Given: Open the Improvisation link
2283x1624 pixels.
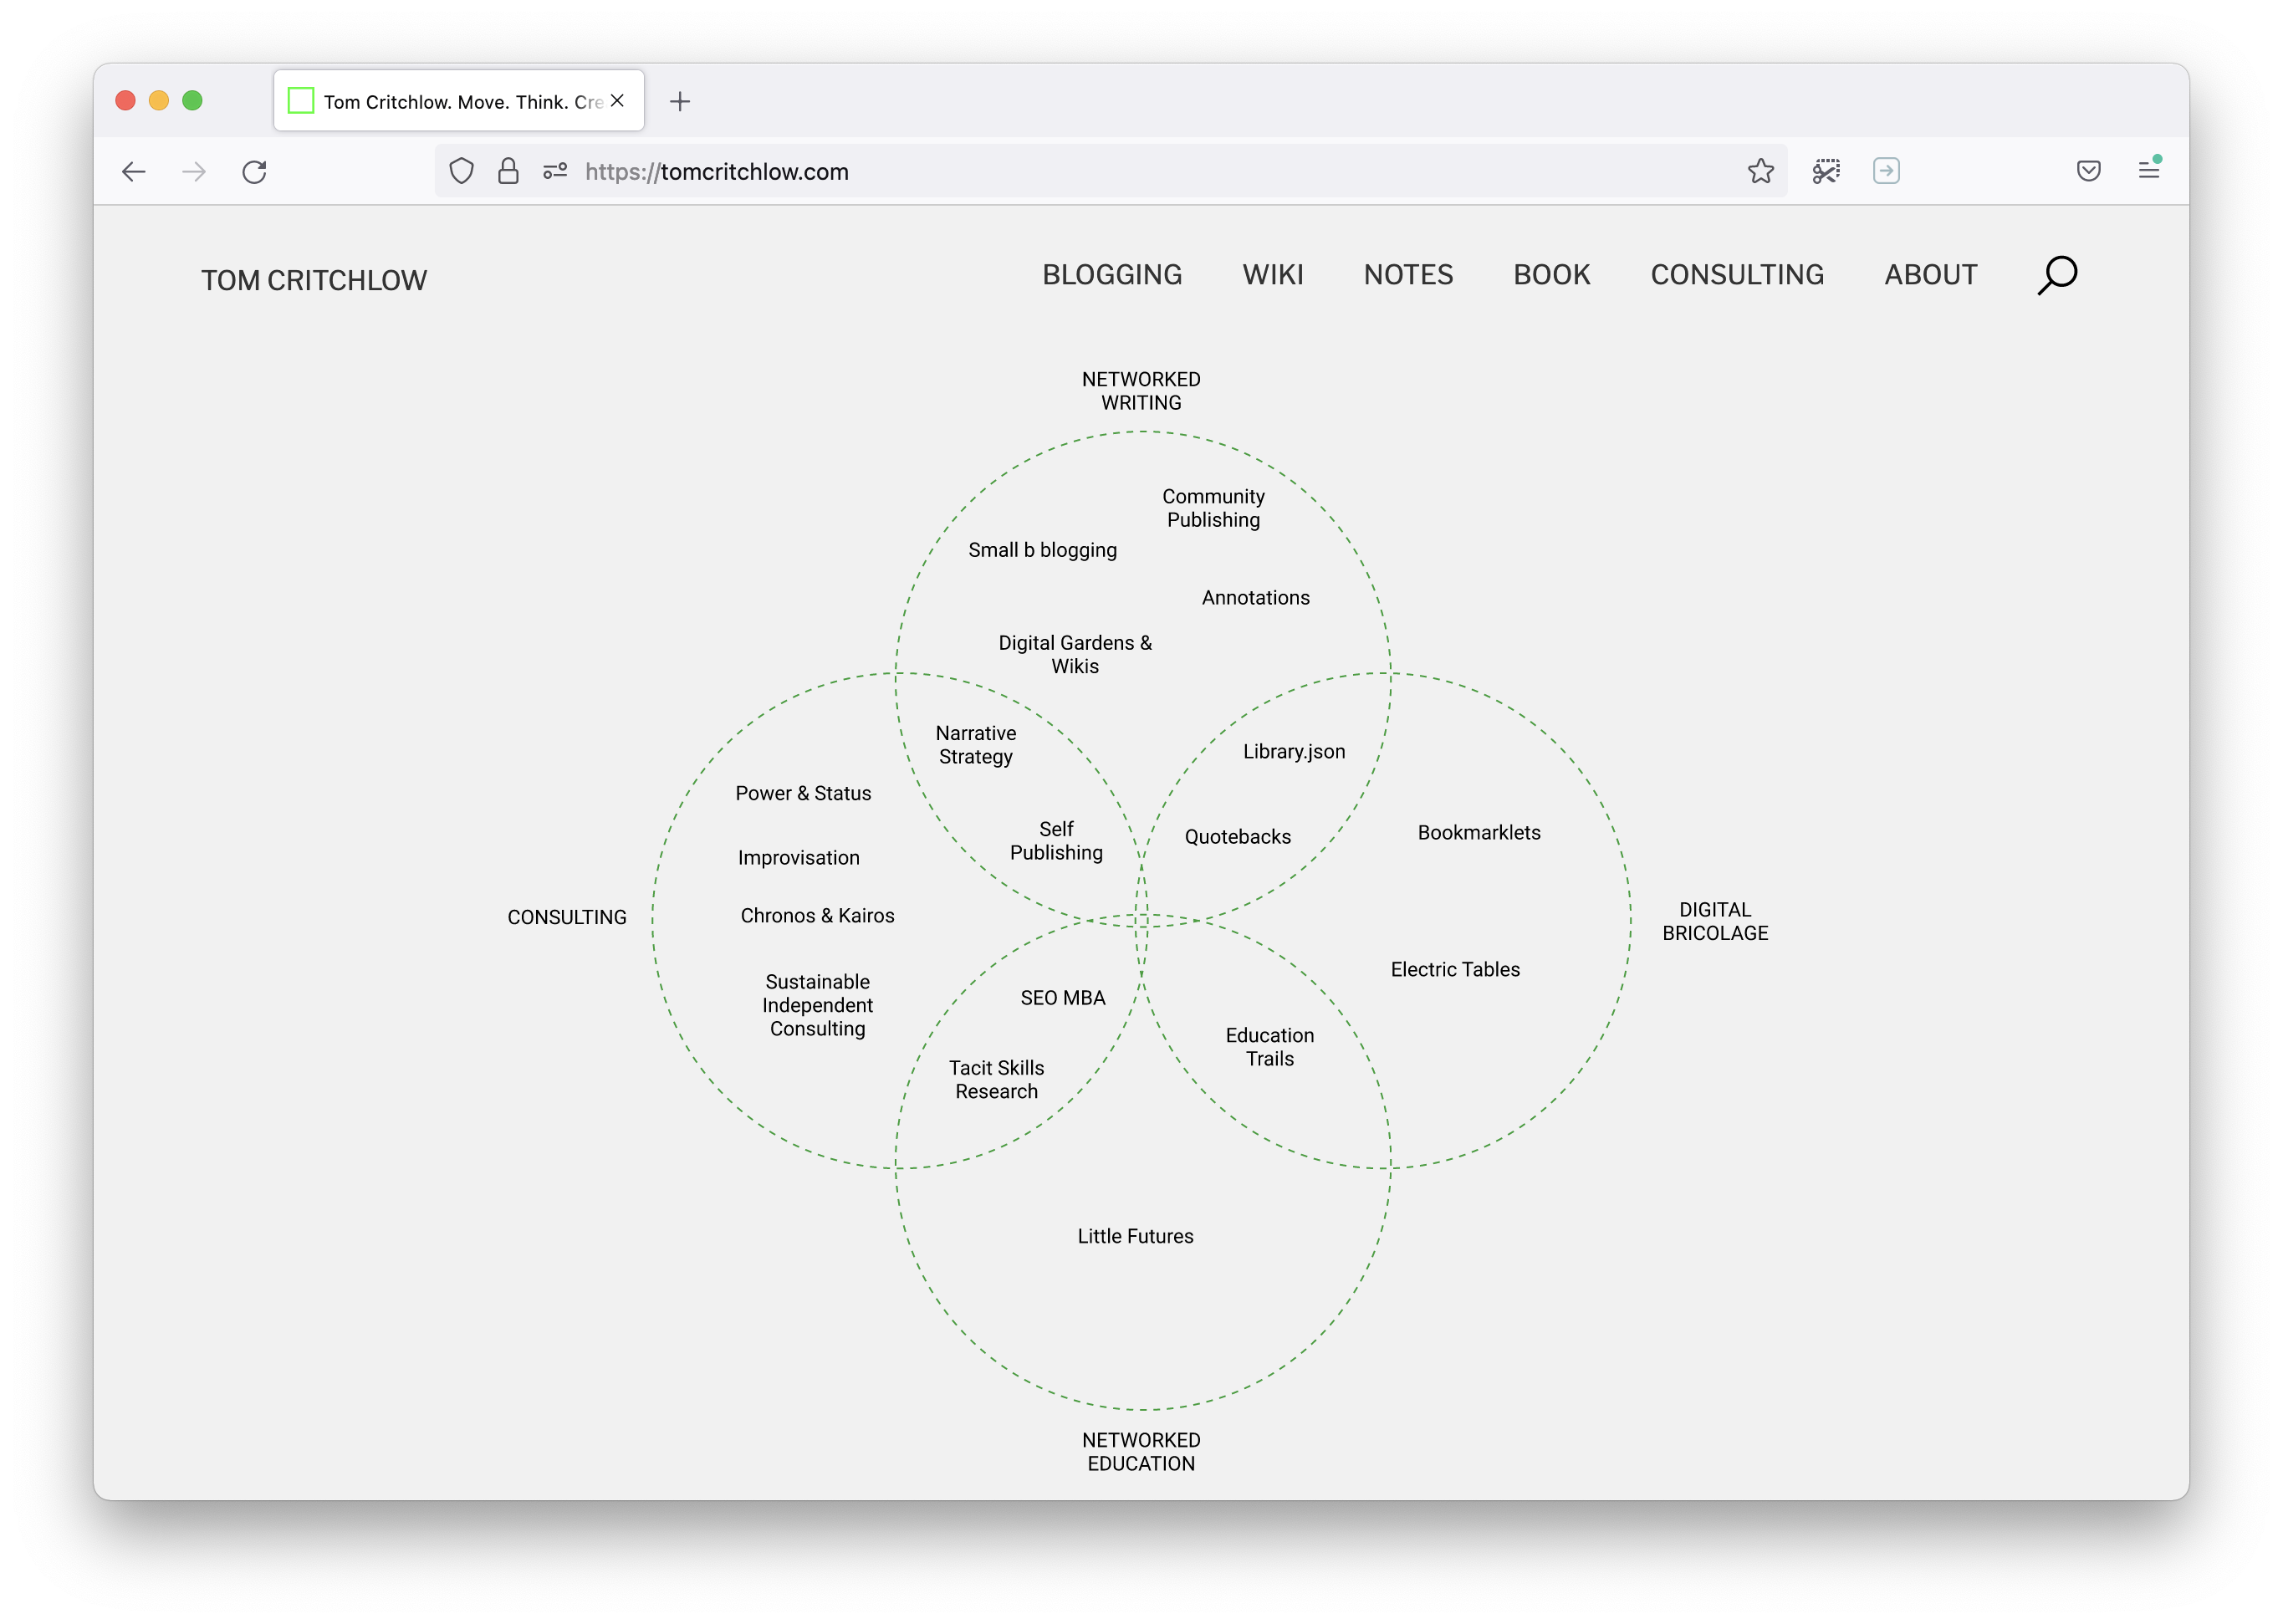Looking at the screenshot, I should pyautogui.click(x=798, y=858).
